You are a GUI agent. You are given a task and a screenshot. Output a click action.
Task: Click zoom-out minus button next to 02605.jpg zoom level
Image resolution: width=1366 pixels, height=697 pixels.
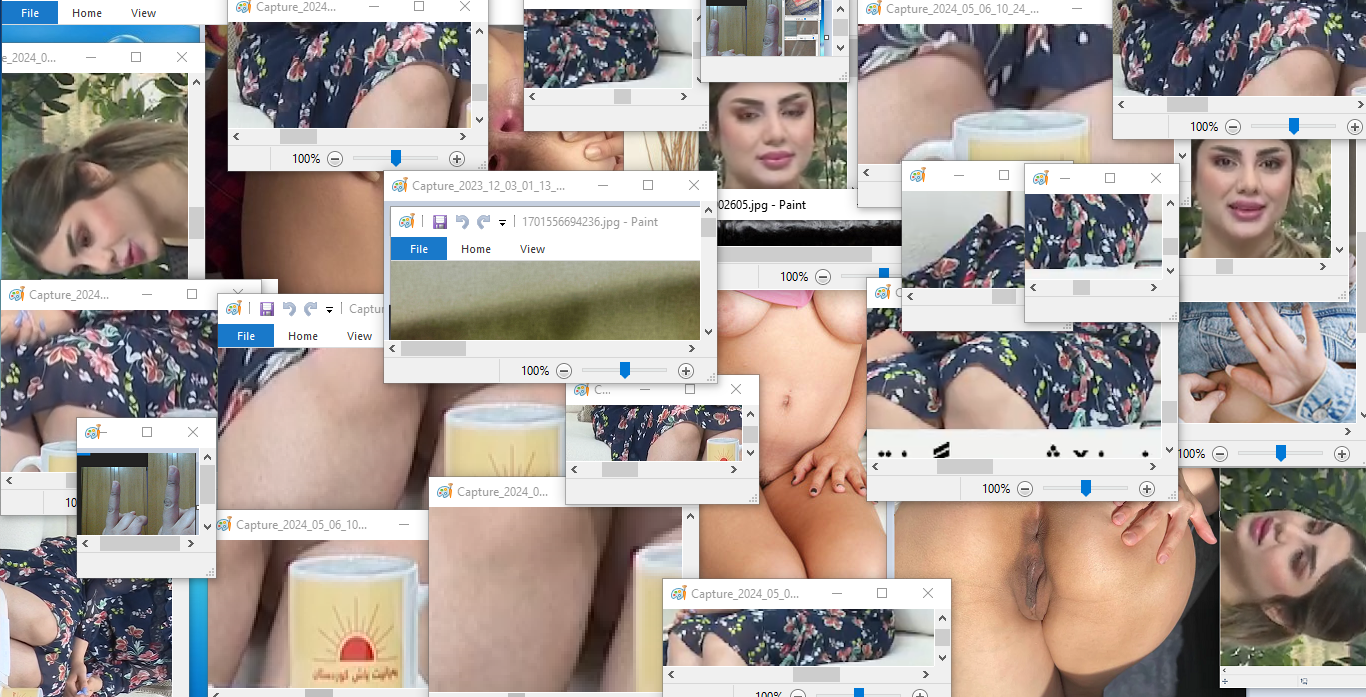[x=823, y=277]
